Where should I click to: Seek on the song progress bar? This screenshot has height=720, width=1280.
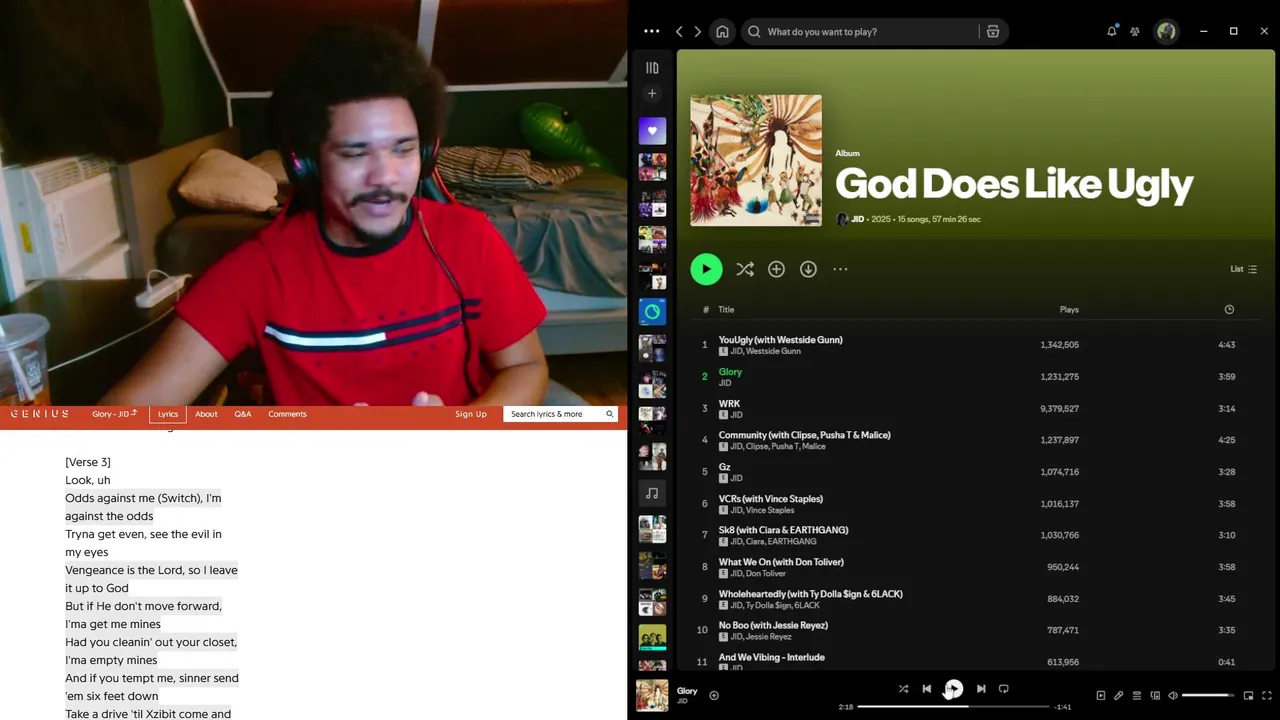click(x=953, y=707)
